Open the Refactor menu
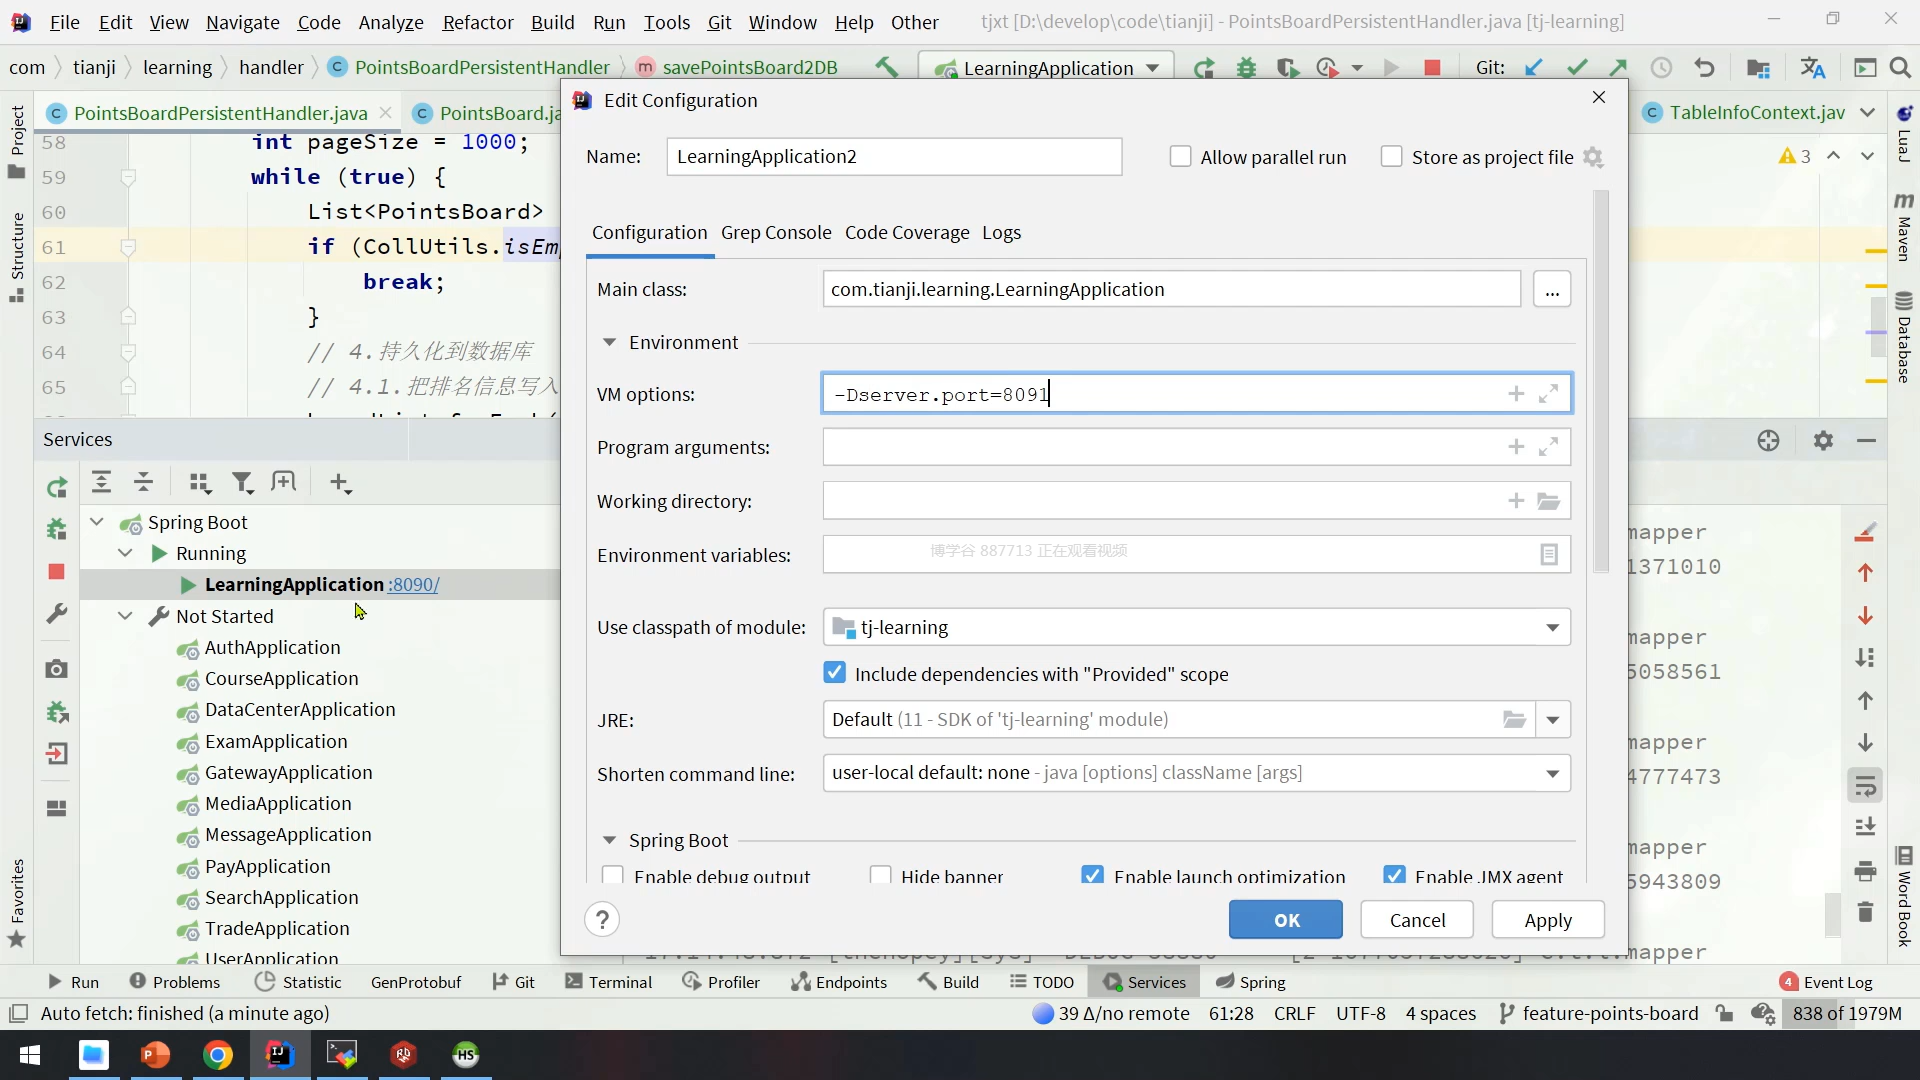Viewport: 1920px width, 1080px height. click(477, 22)
